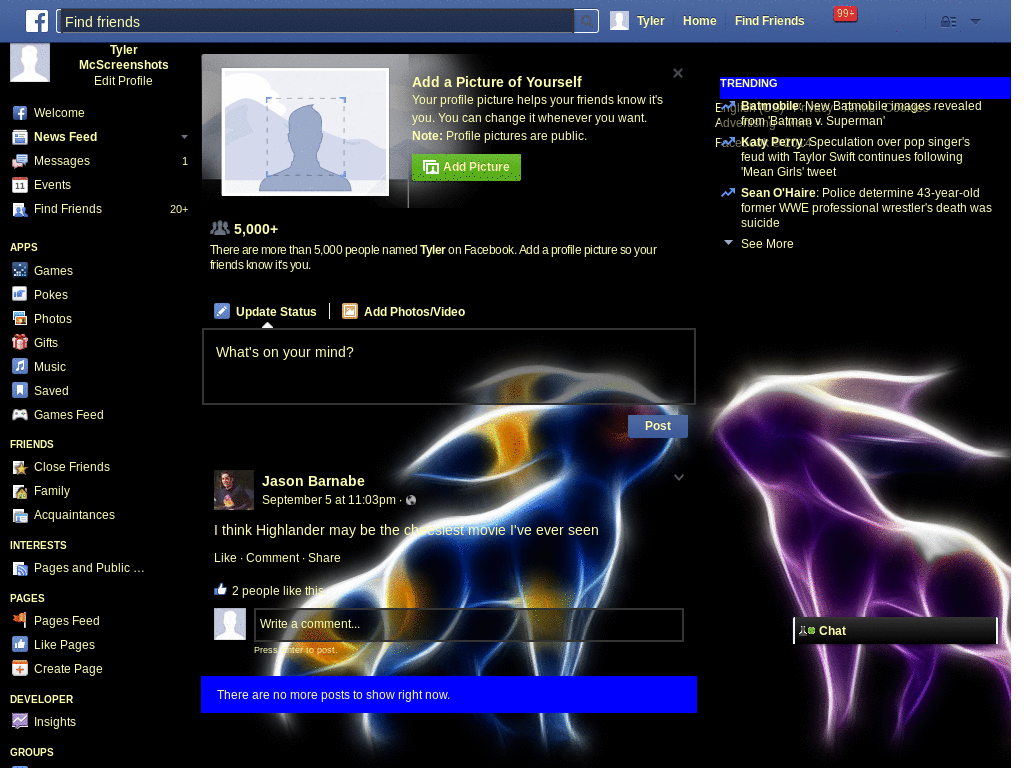Screen dimensions: 1024x768
Task: Click the Family house icon
Action: pyautogui.click(x=20, y=491)
